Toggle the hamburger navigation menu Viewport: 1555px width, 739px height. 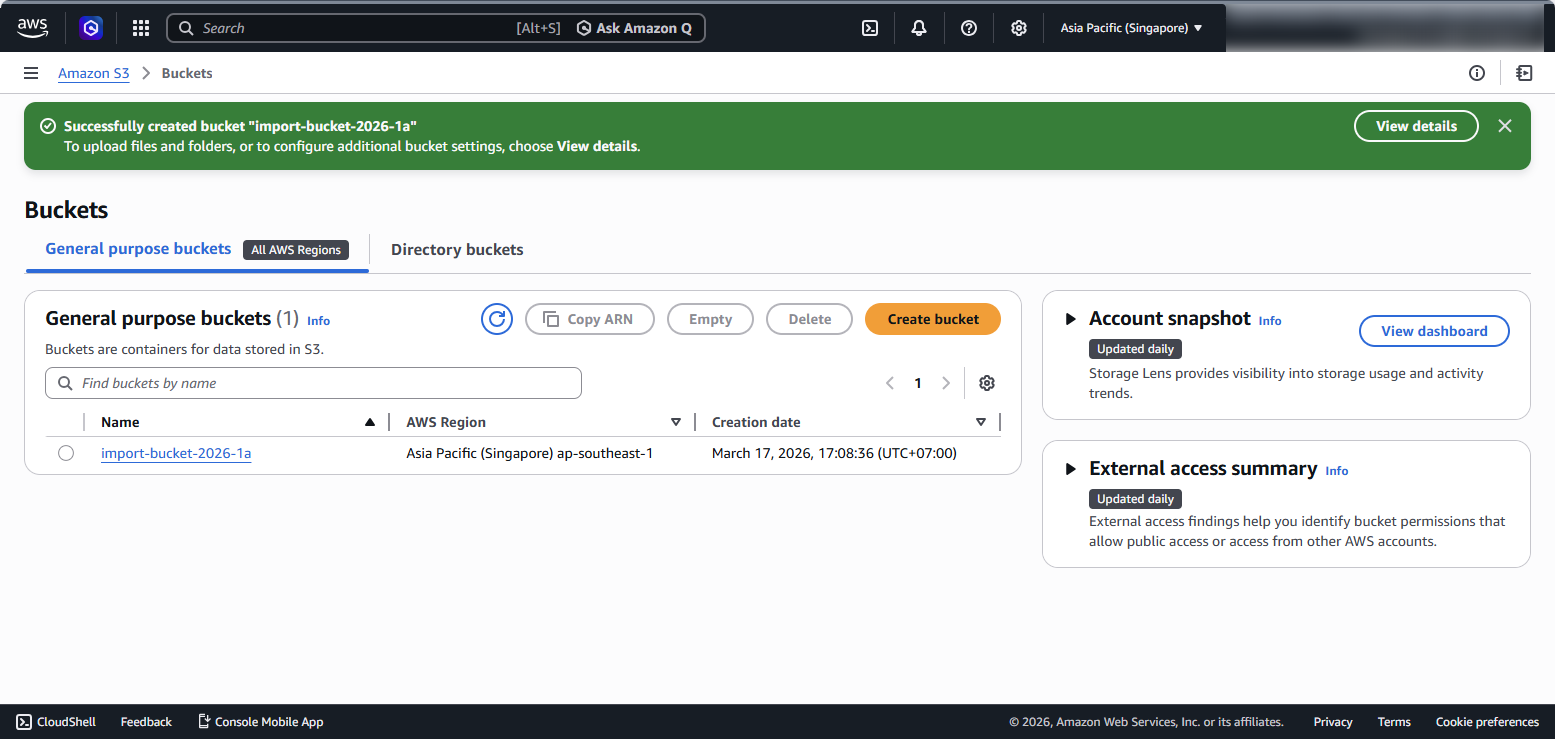[x=31, y=73]
